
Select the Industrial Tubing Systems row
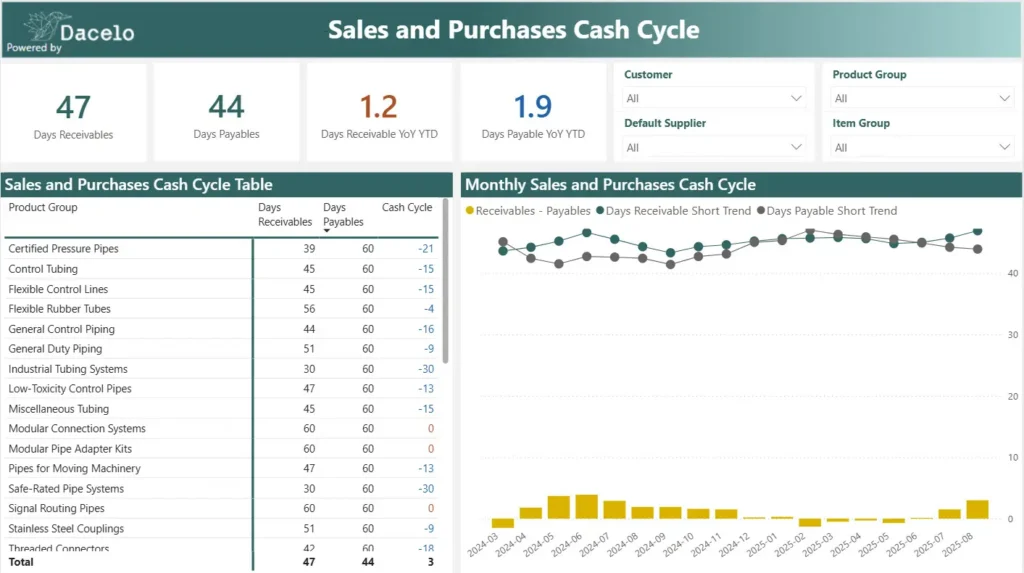tap(68, 369)
